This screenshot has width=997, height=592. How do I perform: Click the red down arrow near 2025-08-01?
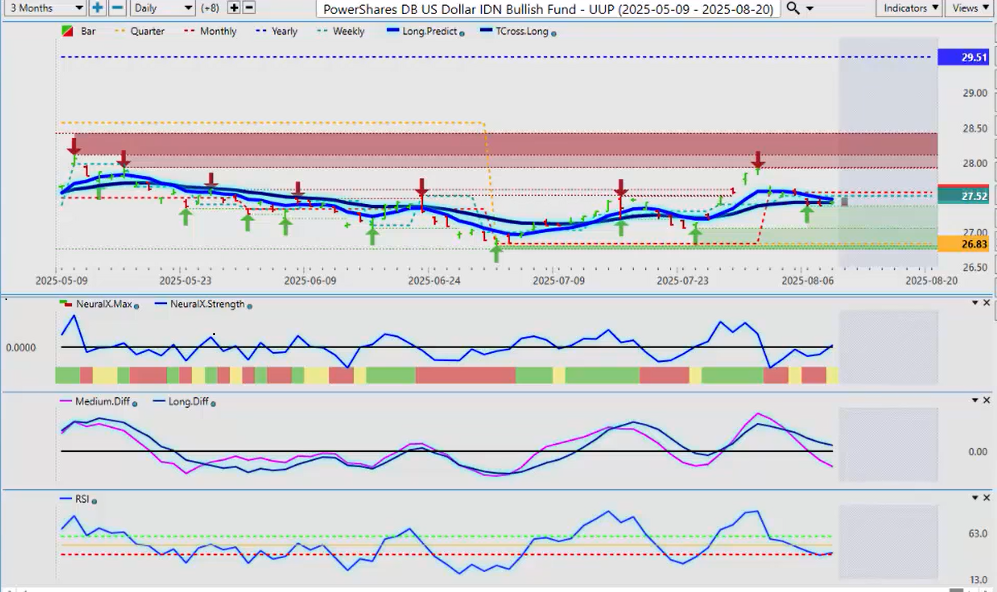pyautogui.click(x=758, y=160)
